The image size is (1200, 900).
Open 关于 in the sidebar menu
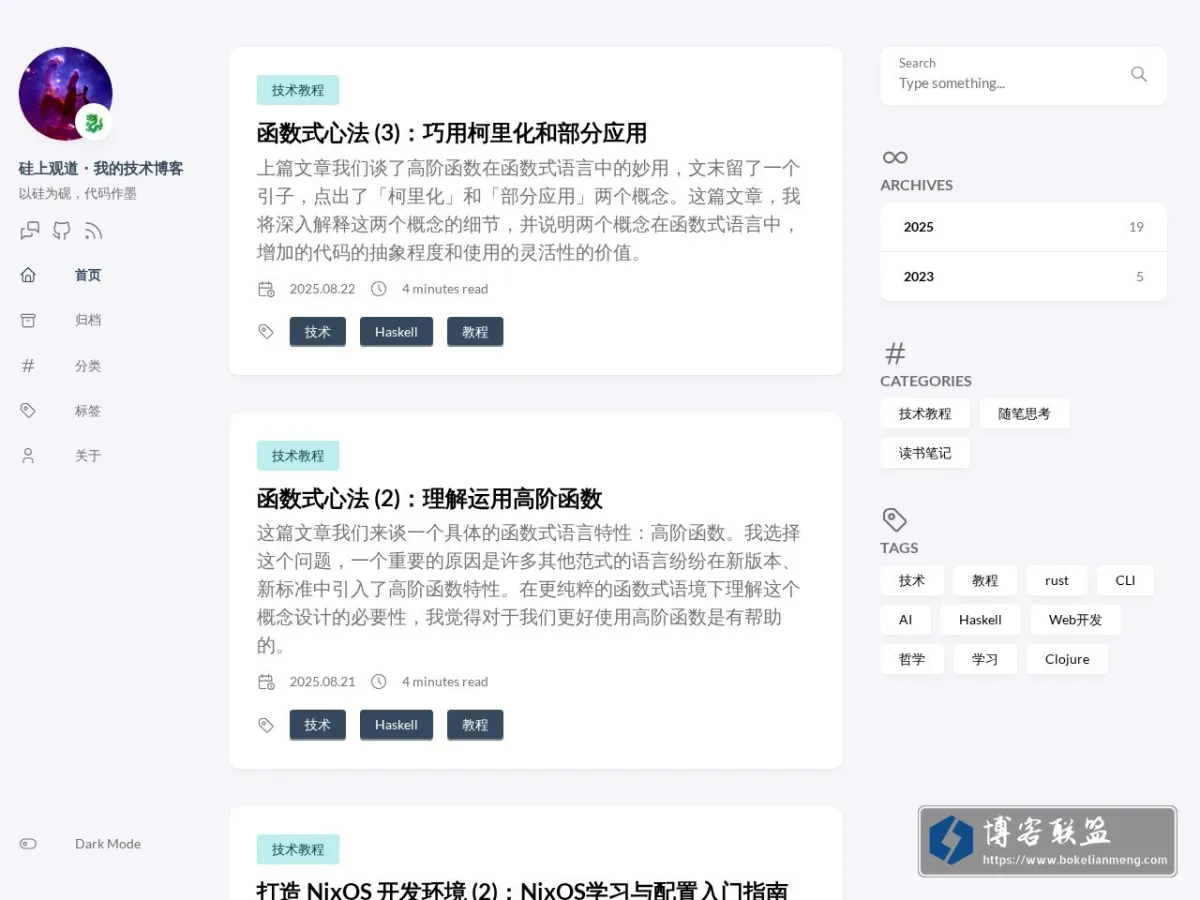tap(88, 456)
